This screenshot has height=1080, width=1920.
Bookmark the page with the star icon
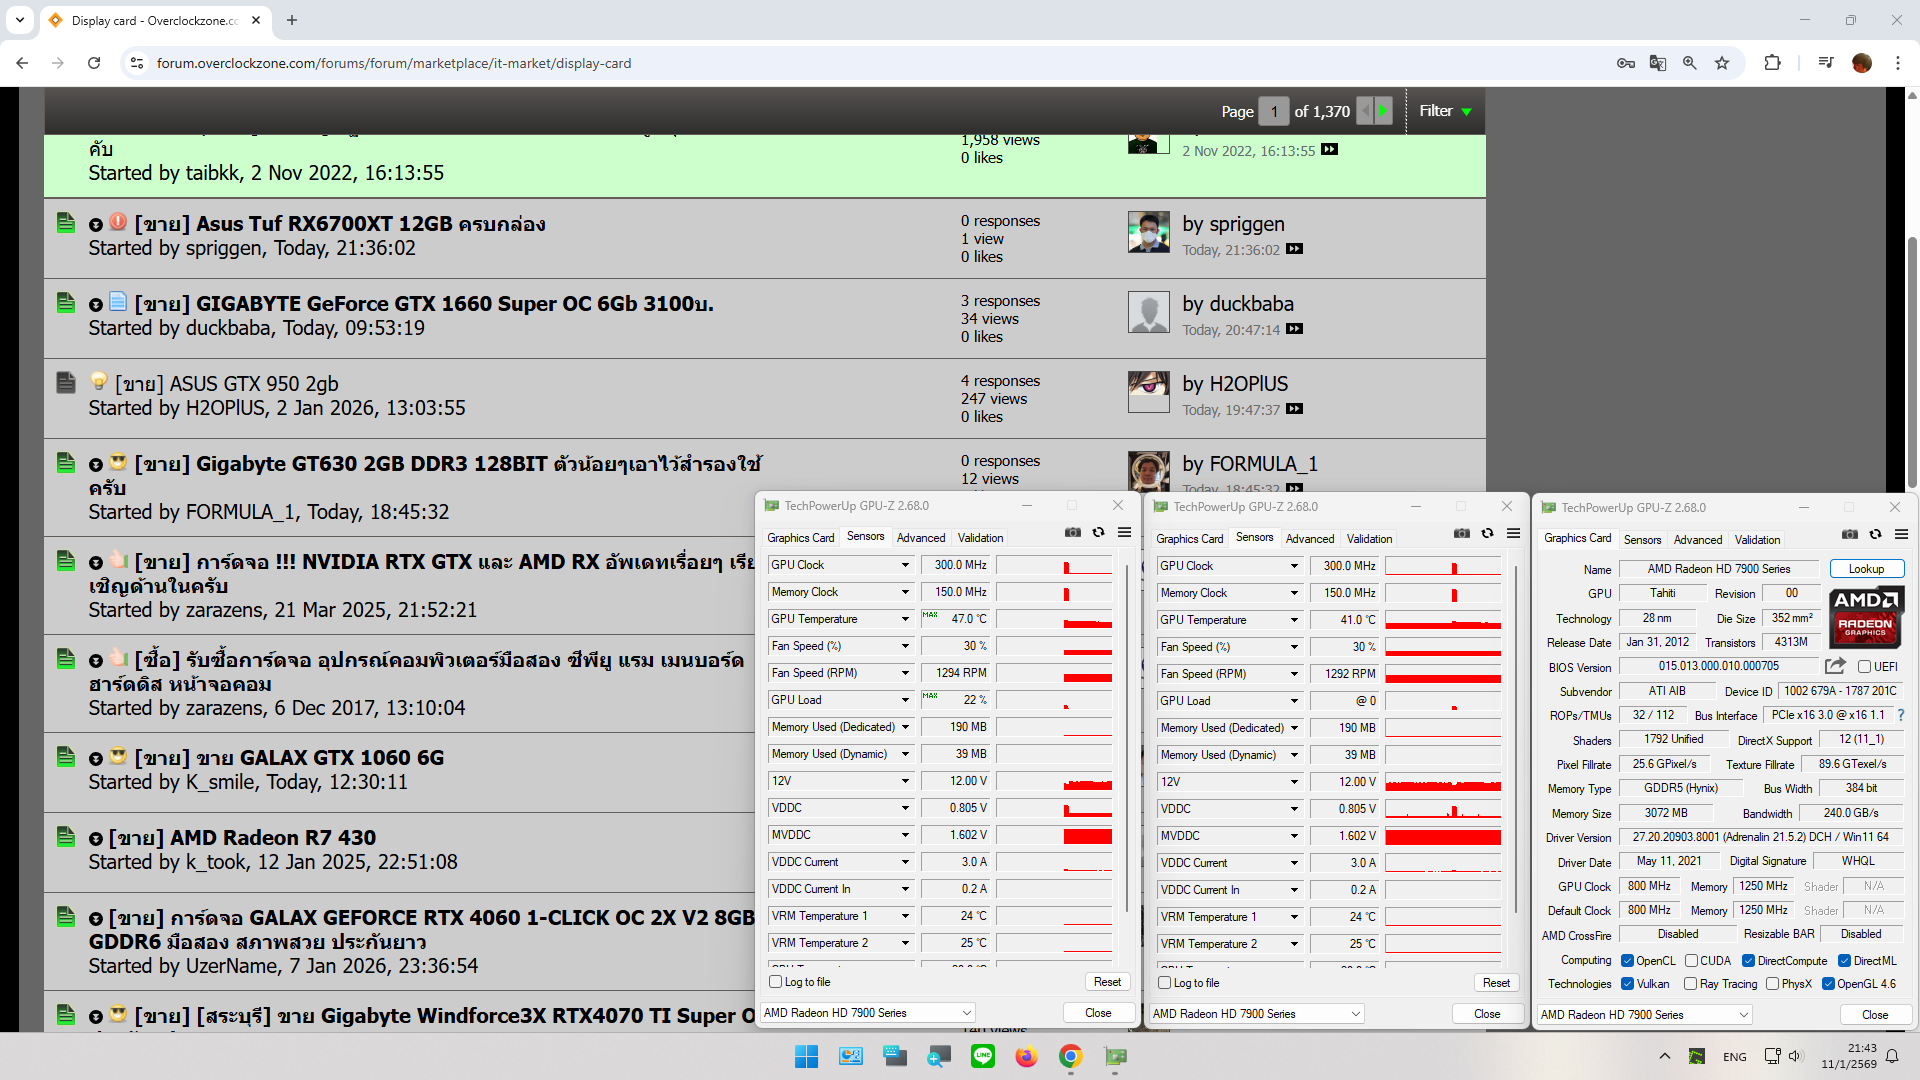click(x=1722, y=63)
